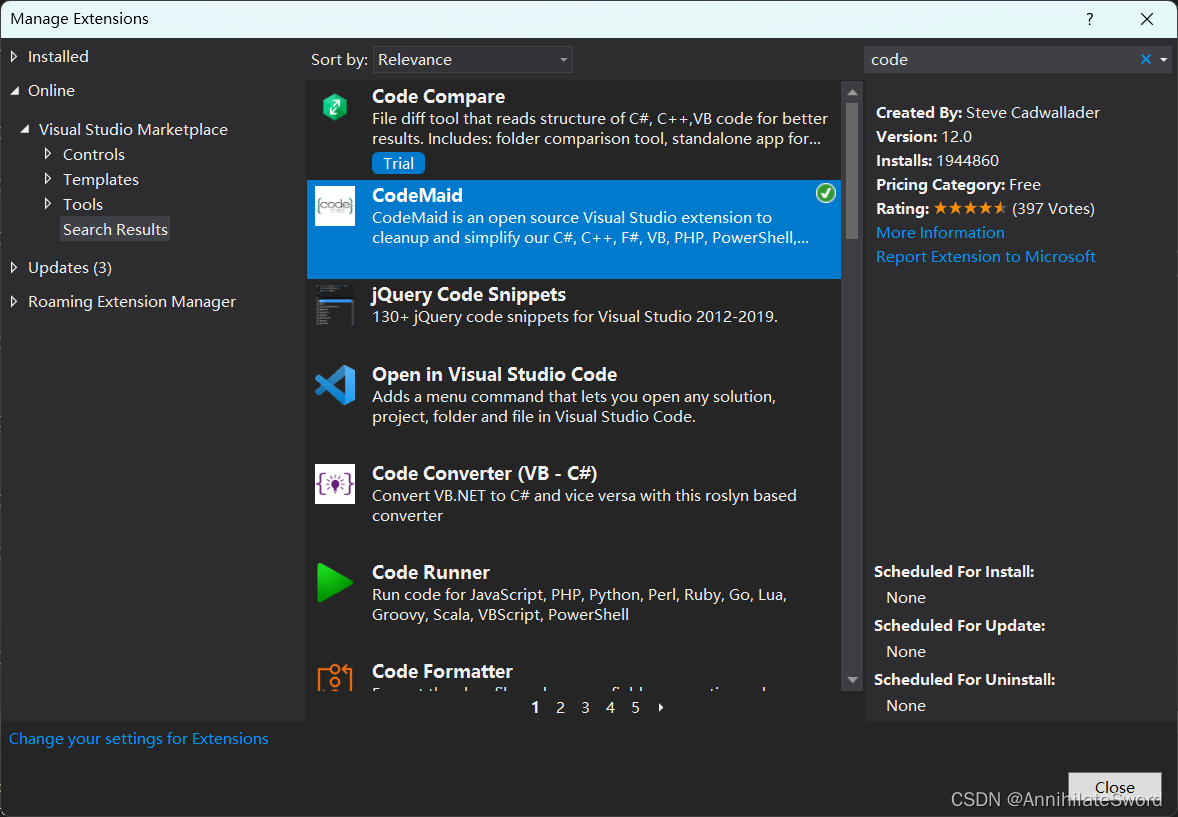Image resolution: width=1178 pixels, height=817 pixels.
Task: Click the Code Compare extension icon
Action: pyautogui.click(x=335, y=106)
